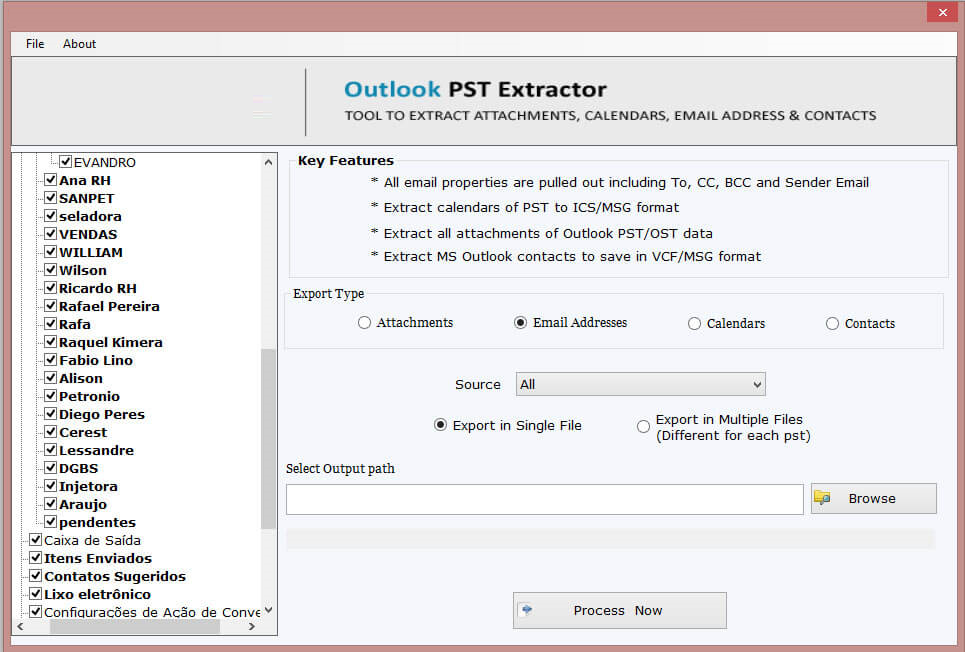Start extraction with Process Now
This screenshot has height=652, width=965.
620,610
